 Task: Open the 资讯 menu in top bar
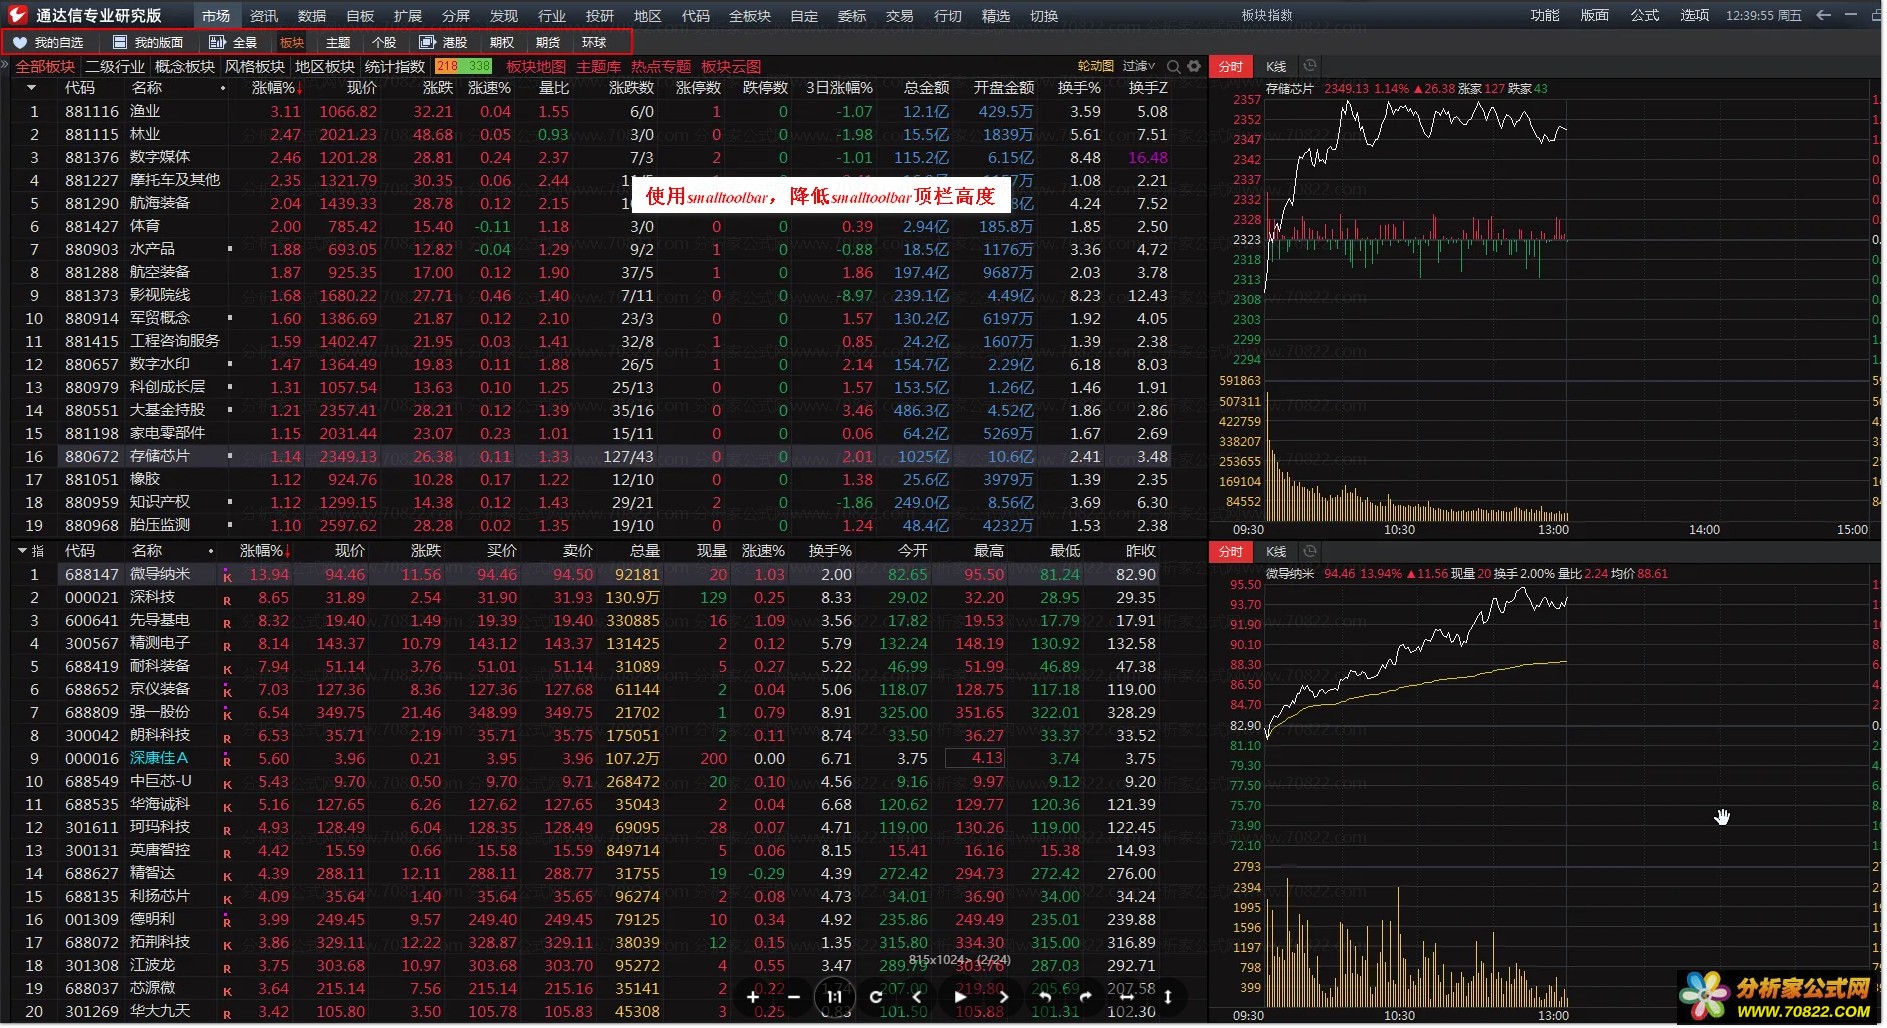point(264,16)
